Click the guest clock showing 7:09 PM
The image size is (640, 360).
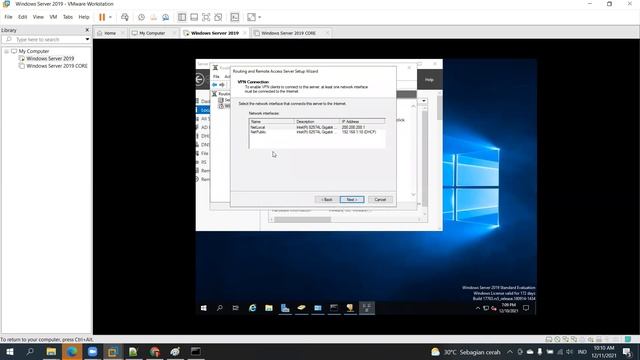tap(509, 308)
